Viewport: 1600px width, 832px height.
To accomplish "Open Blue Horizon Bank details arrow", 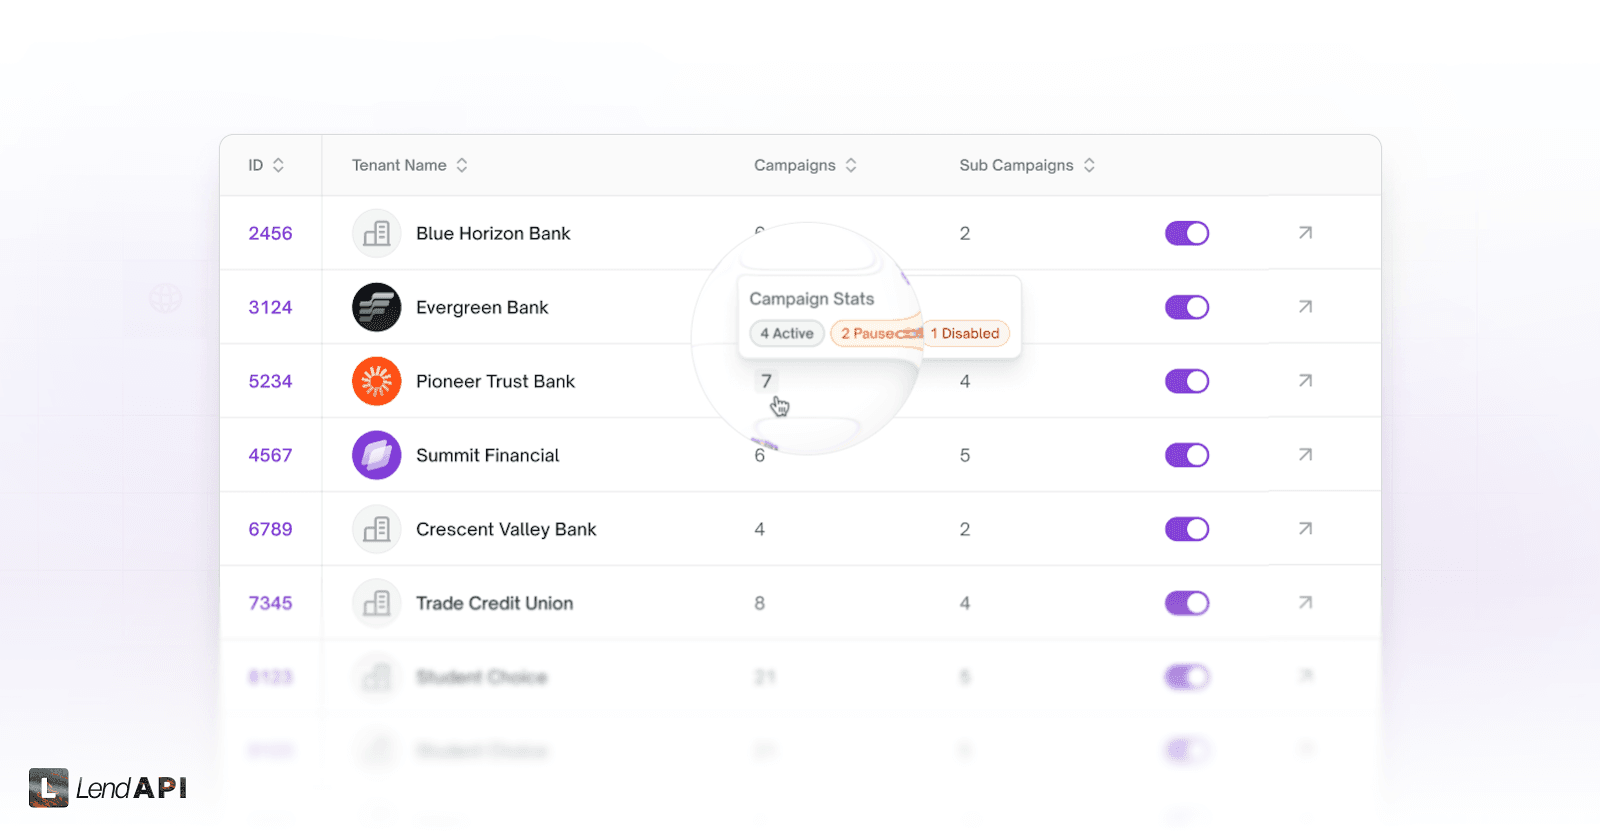I will [x=1305, y=233].
